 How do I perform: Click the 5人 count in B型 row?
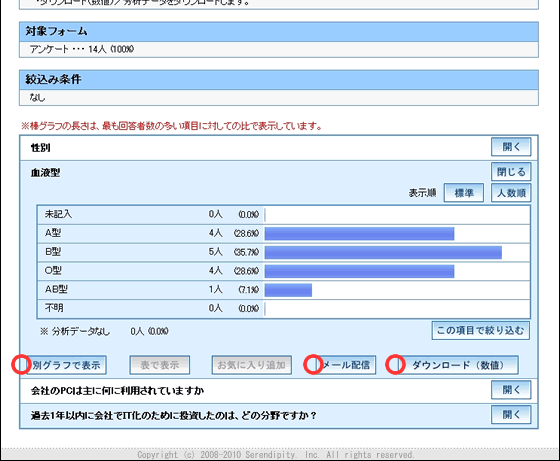216,252
